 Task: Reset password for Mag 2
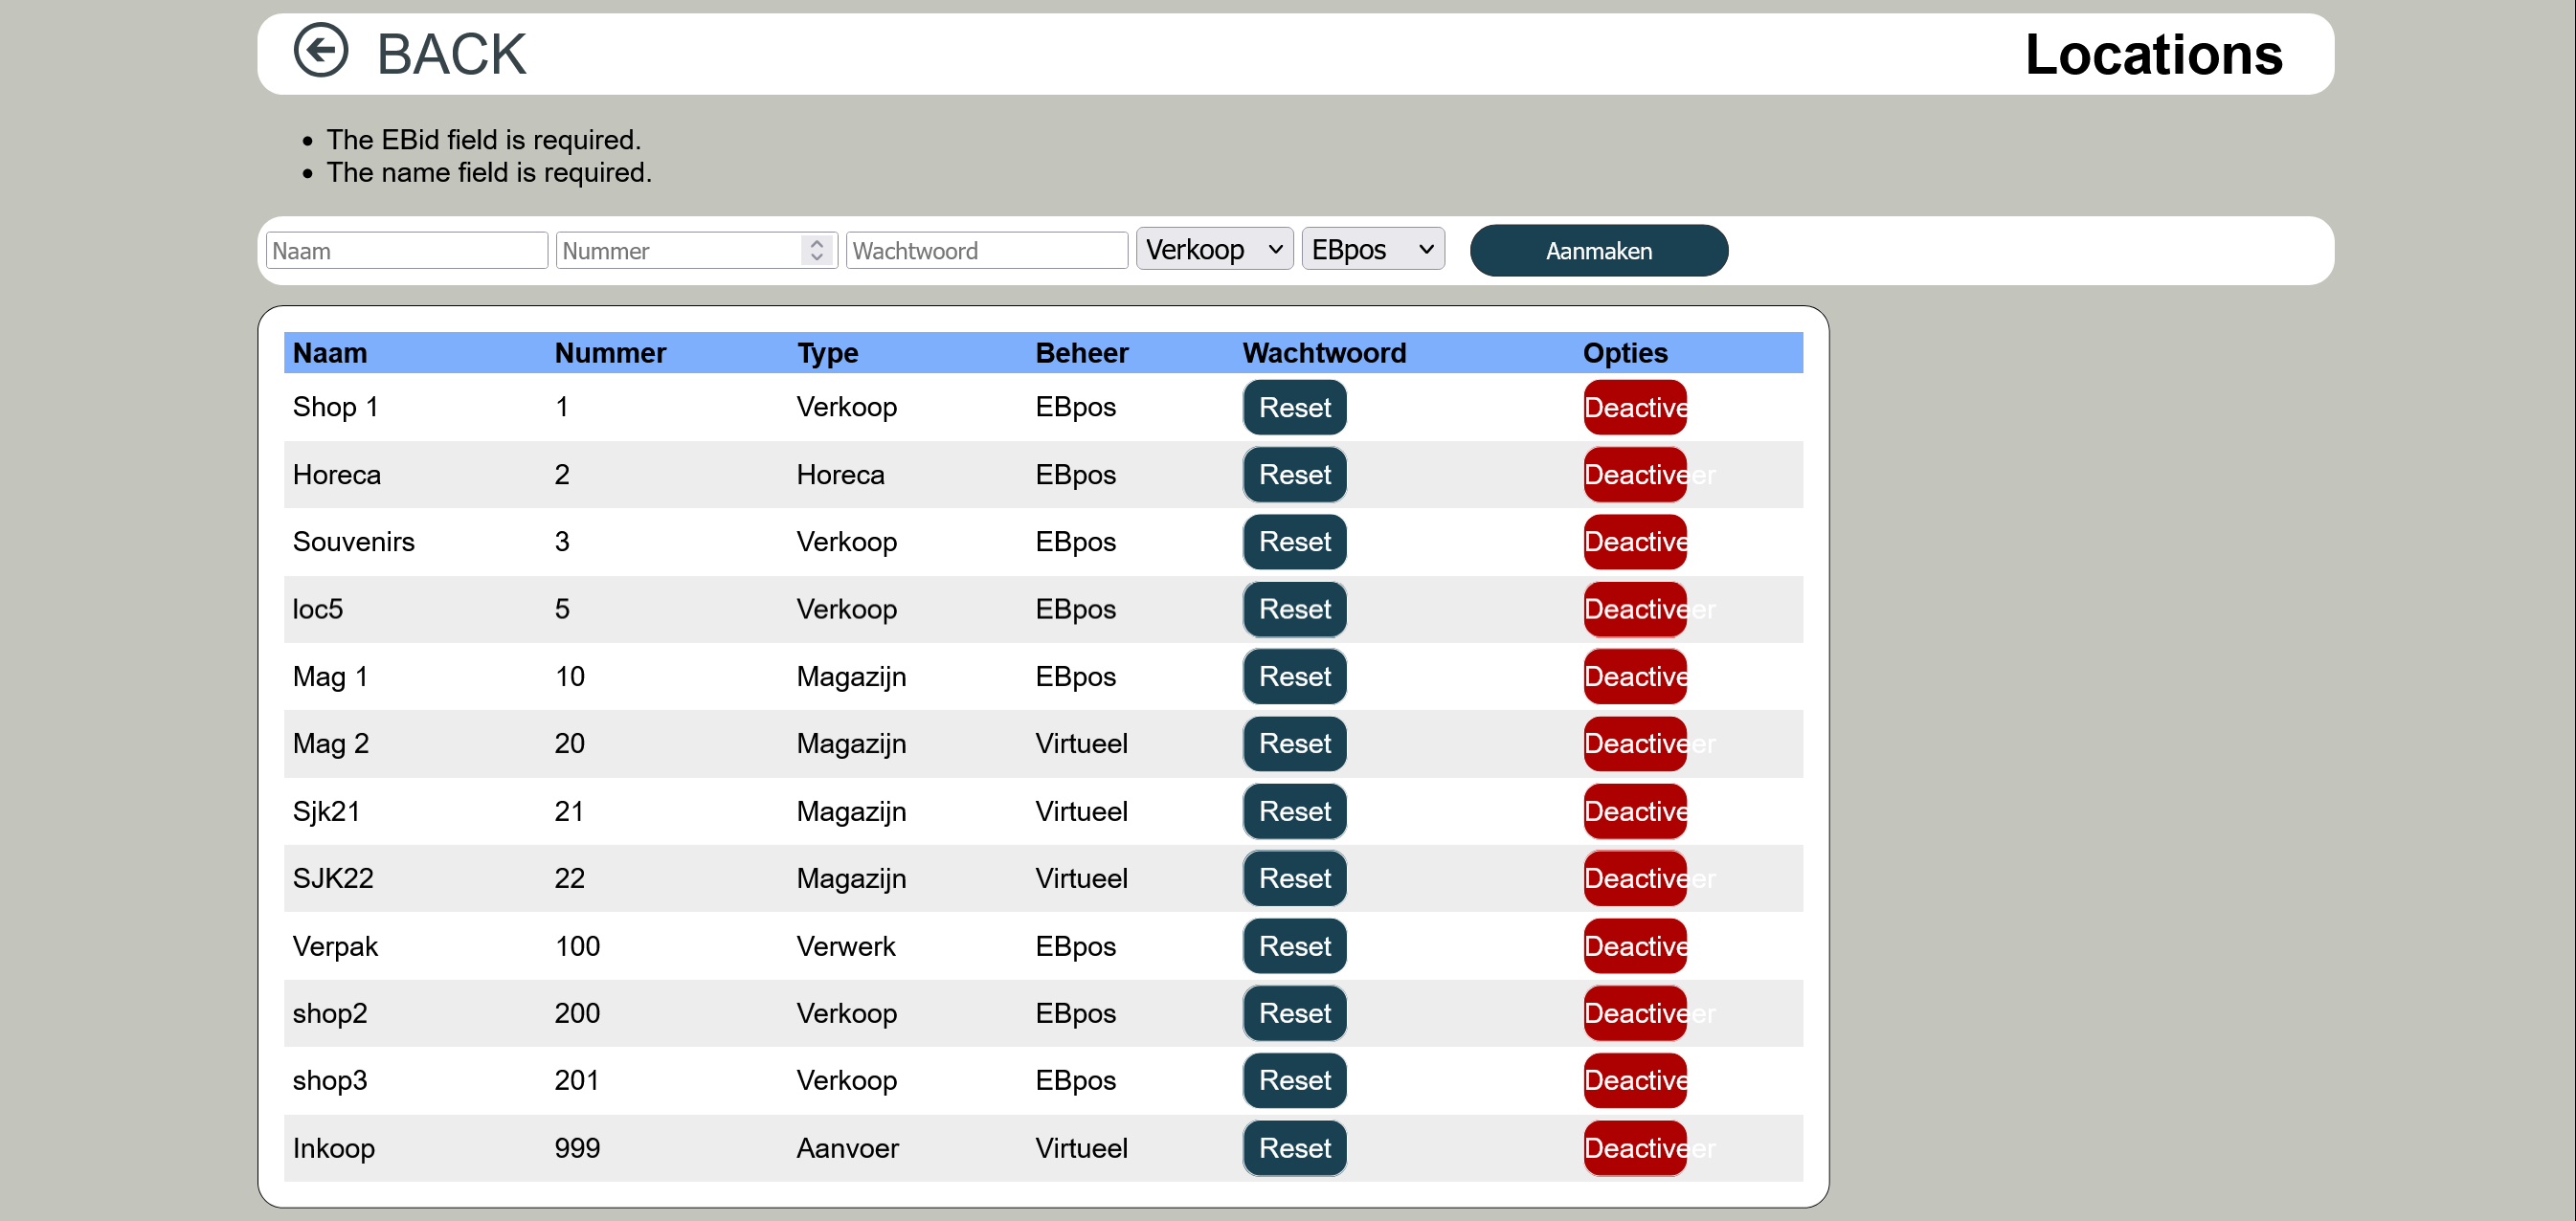1294,744
